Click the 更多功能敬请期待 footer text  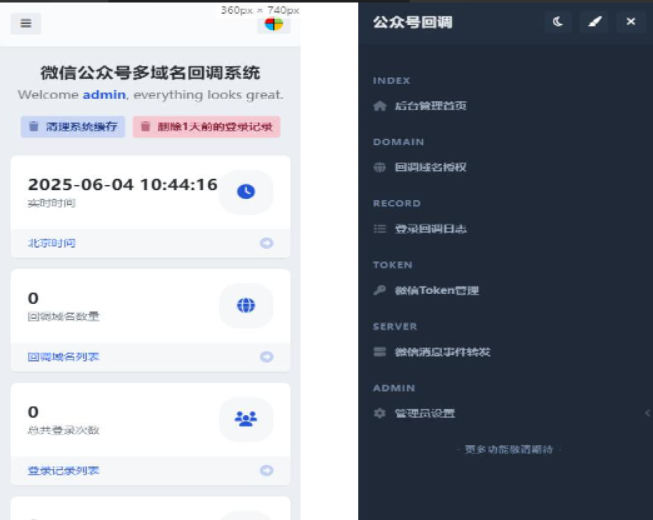pyautogui.click(x=509, y=450)
